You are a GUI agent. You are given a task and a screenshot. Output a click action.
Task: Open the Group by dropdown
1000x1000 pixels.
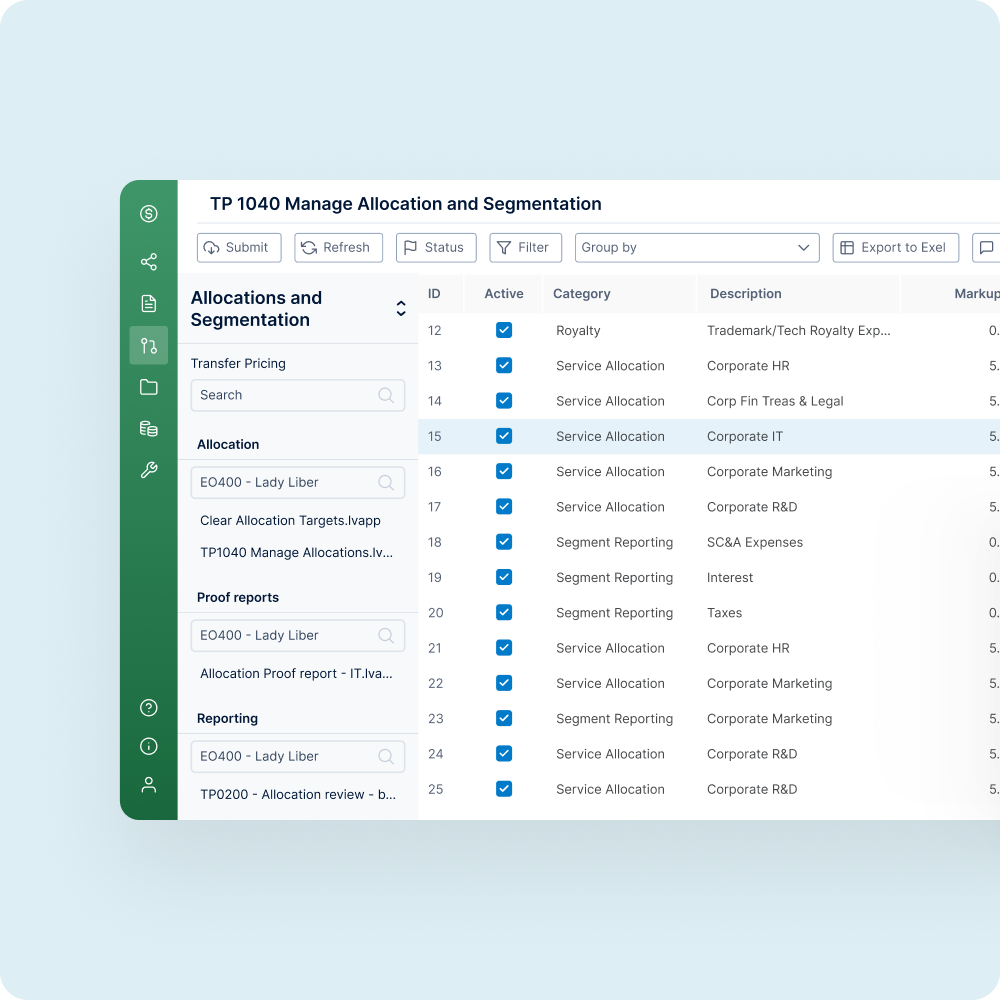[x=697, y=247]
